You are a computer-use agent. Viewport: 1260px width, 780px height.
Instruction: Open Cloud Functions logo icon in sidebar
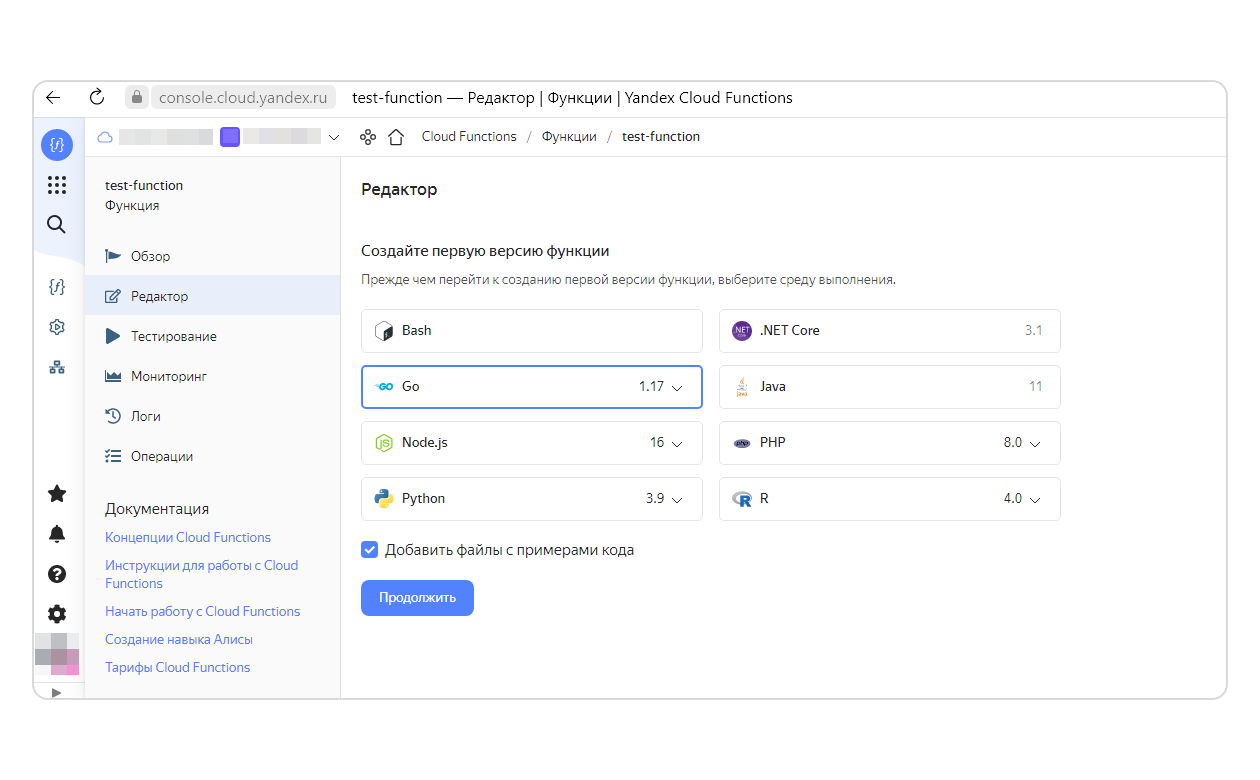pos(57,145)
